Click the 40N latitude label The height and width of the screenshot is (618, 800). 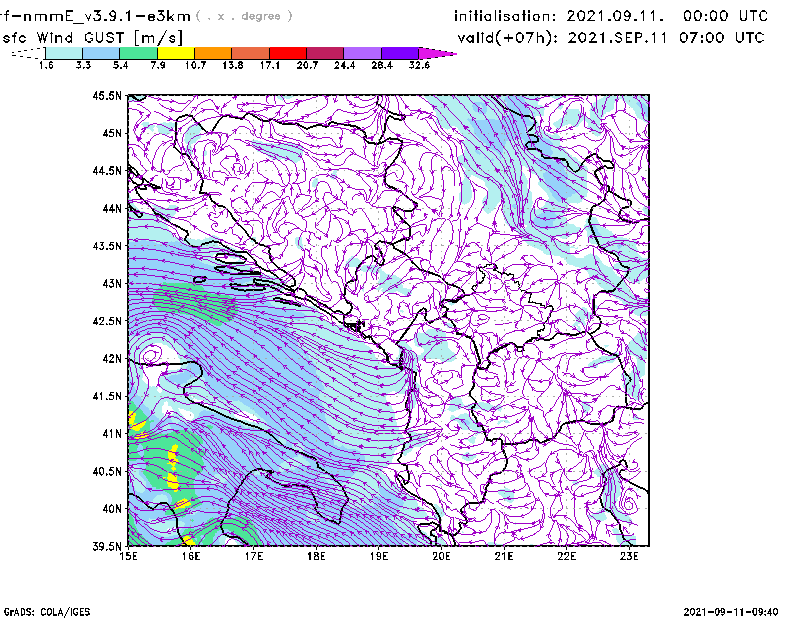[112, 509]
